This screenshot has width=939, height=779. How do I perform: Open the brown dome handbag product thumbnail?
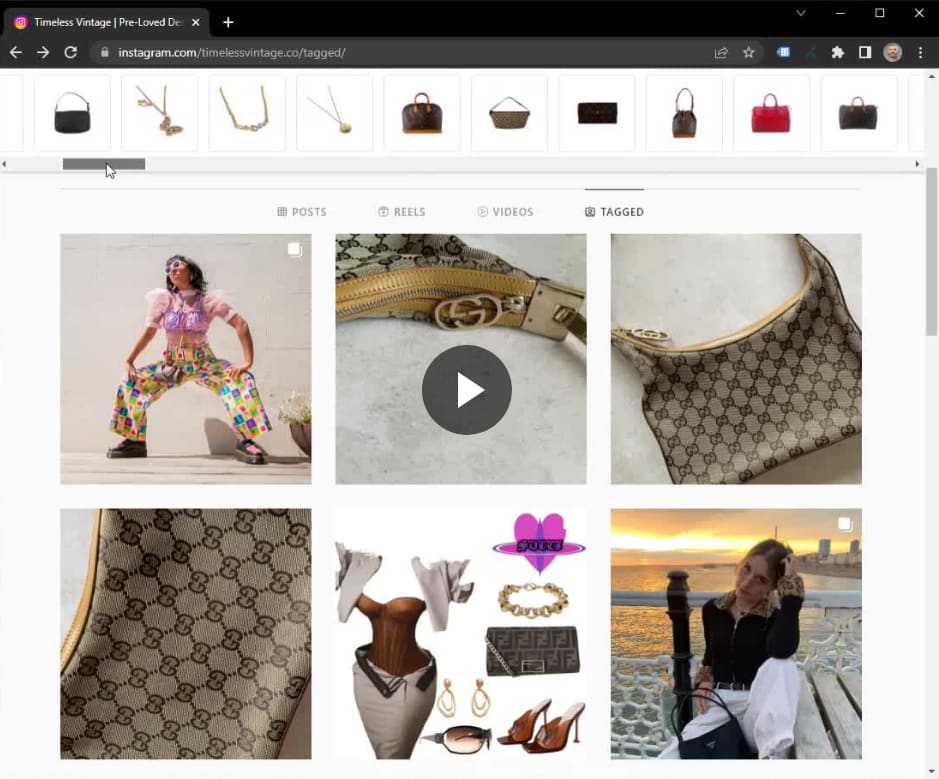(x=422, y=113)
